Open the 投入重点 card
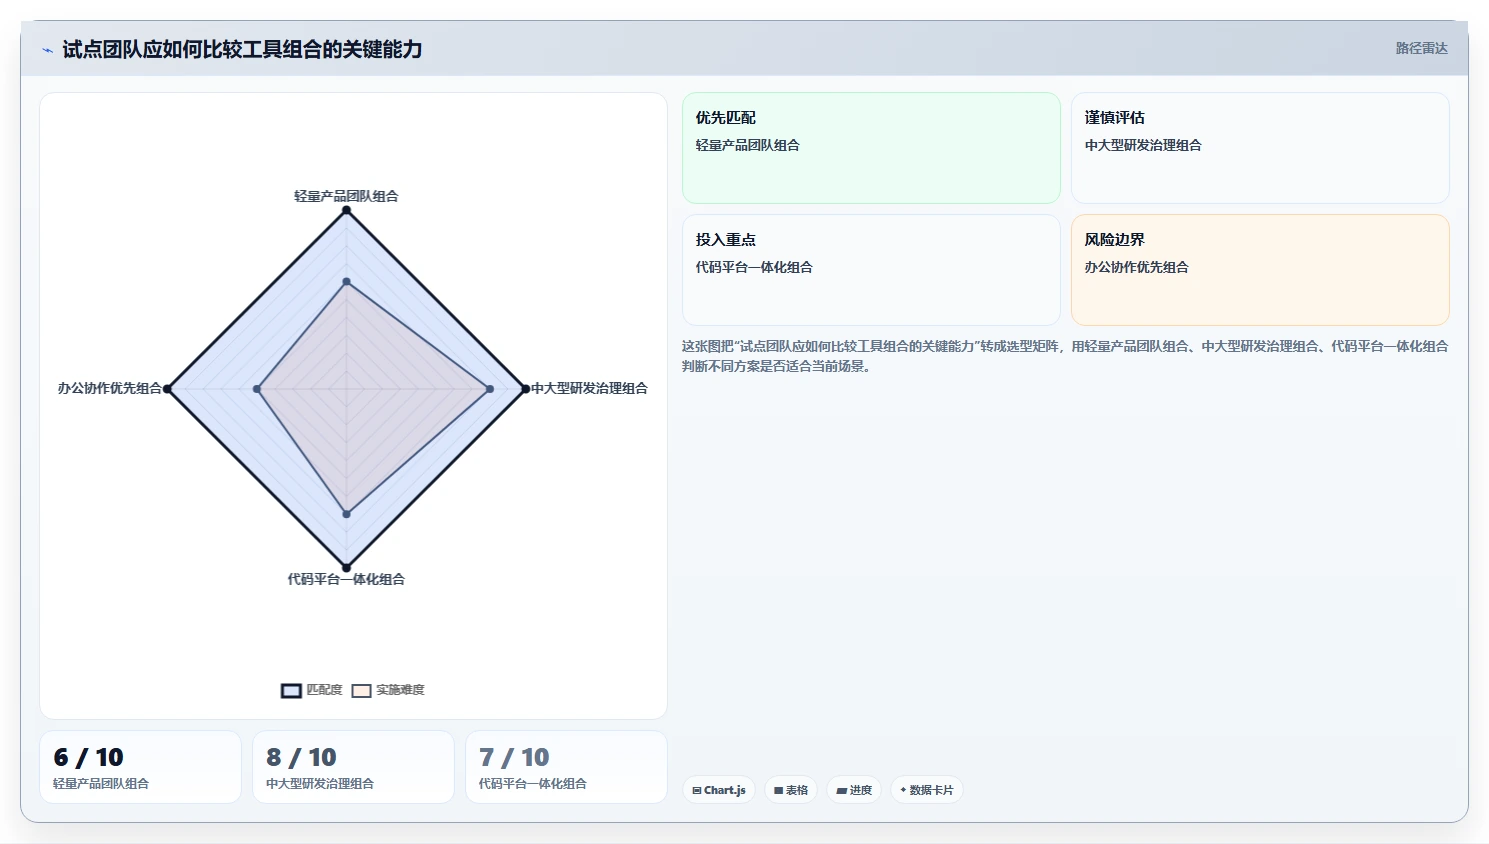Viewport: 1489px width, 844px height. [x=871, y=270]
